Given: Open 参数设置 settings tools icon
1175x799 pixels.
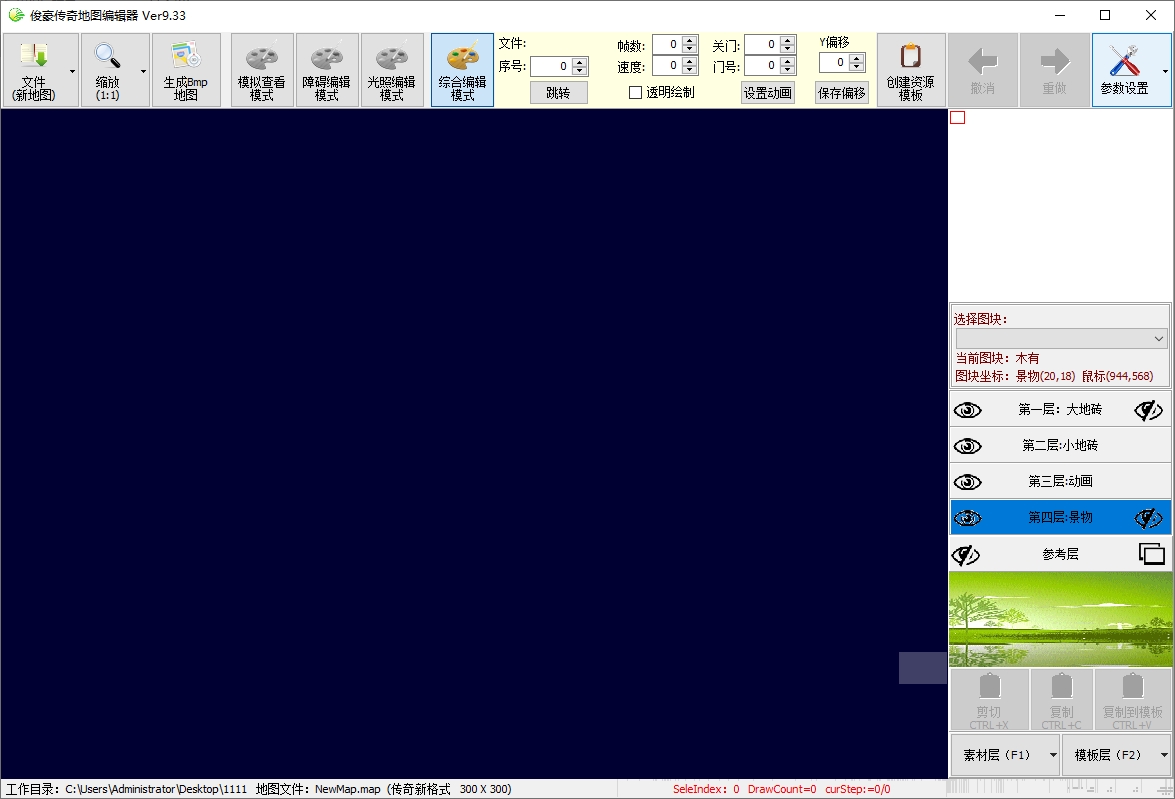Looking at the screenshot, I should pos(1125,70).
